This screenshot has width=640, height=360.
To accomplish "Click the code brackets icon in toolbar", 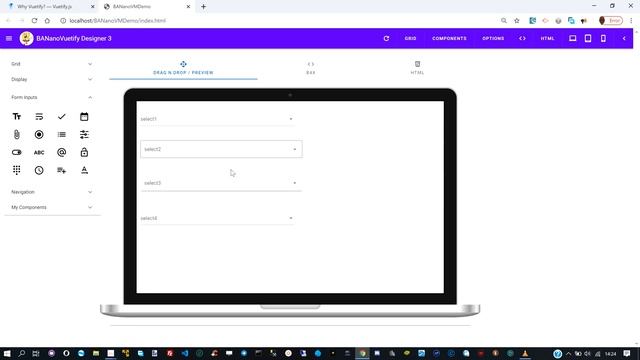I will 522,38.
